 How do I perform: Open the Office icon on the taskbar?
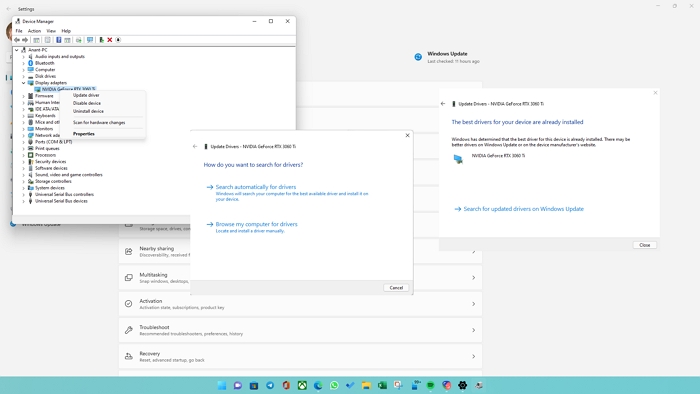(x=286, y=385)
